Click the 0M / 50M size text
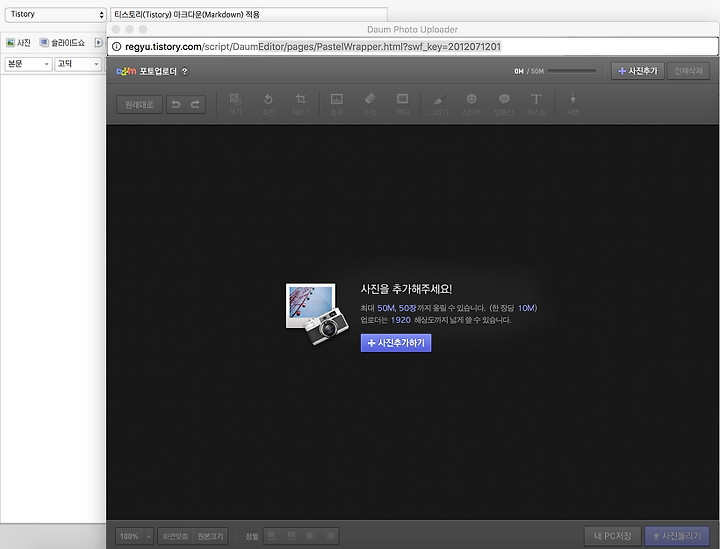This screenshot has width=720, height=549. coord(529,71)
